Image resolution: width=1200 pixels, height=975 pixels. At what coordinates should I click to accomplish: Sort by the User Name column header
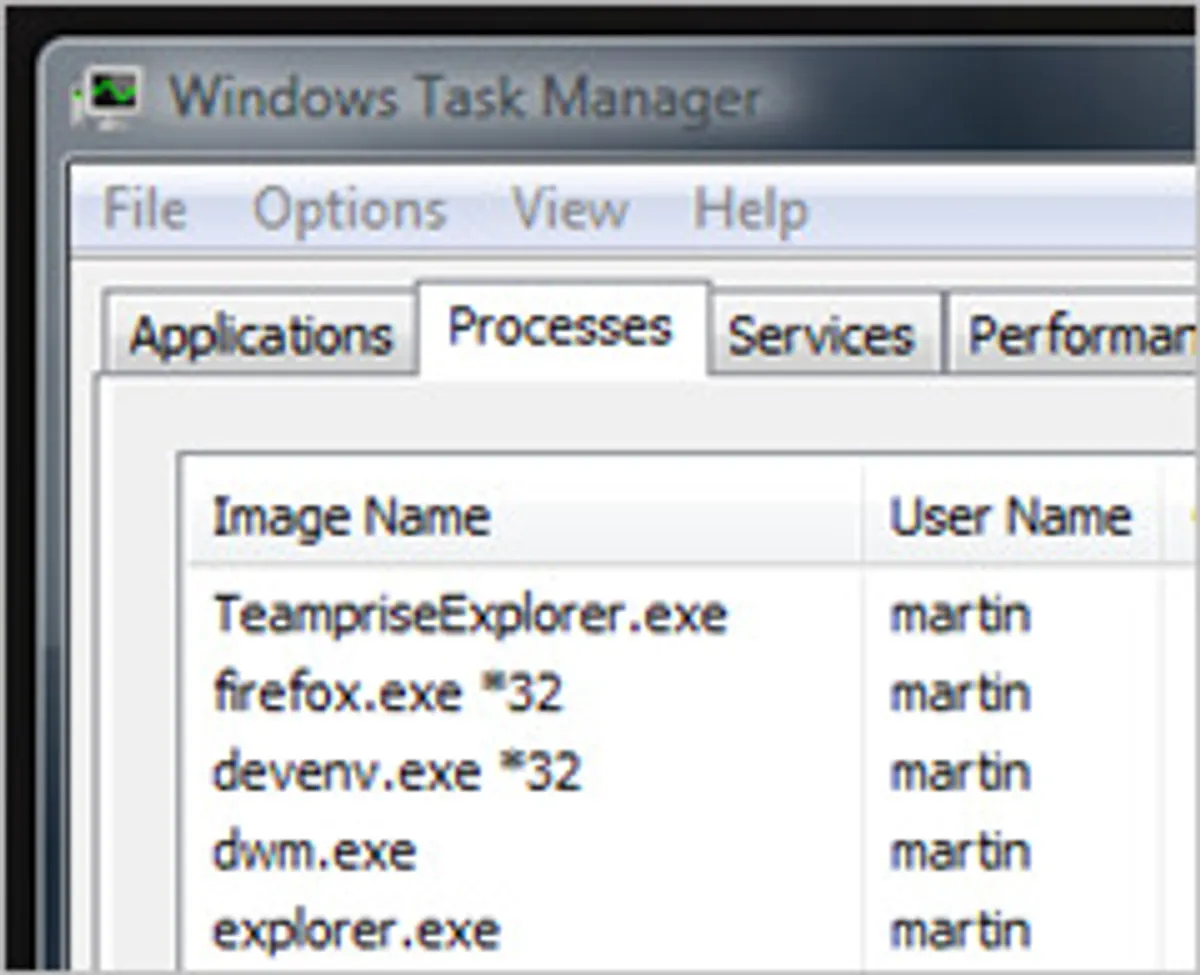click(1012, 518)
